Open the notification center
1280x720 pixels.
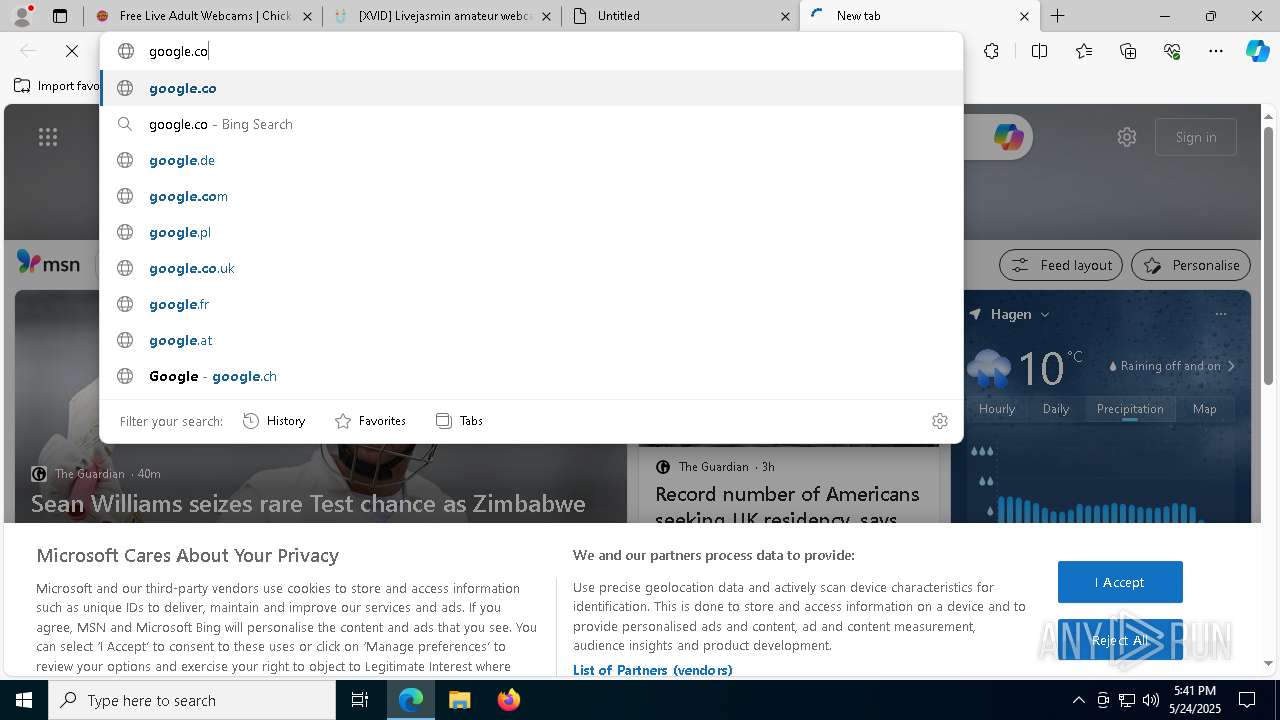tap(1247, 700)
